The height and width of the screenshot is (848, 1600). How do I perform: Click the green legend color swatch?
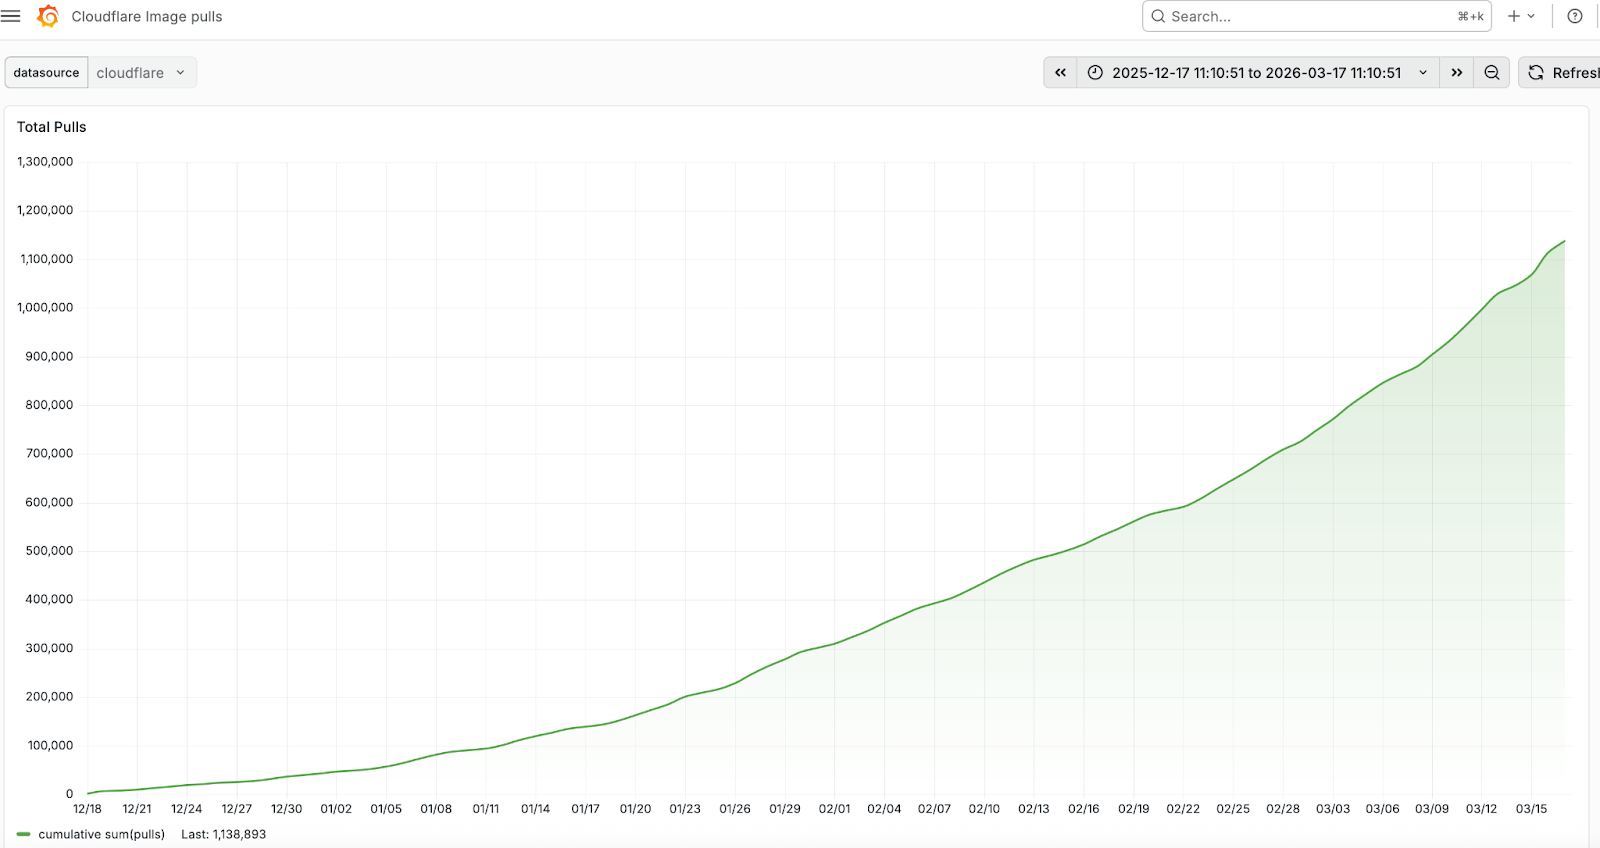click(24, 834)
